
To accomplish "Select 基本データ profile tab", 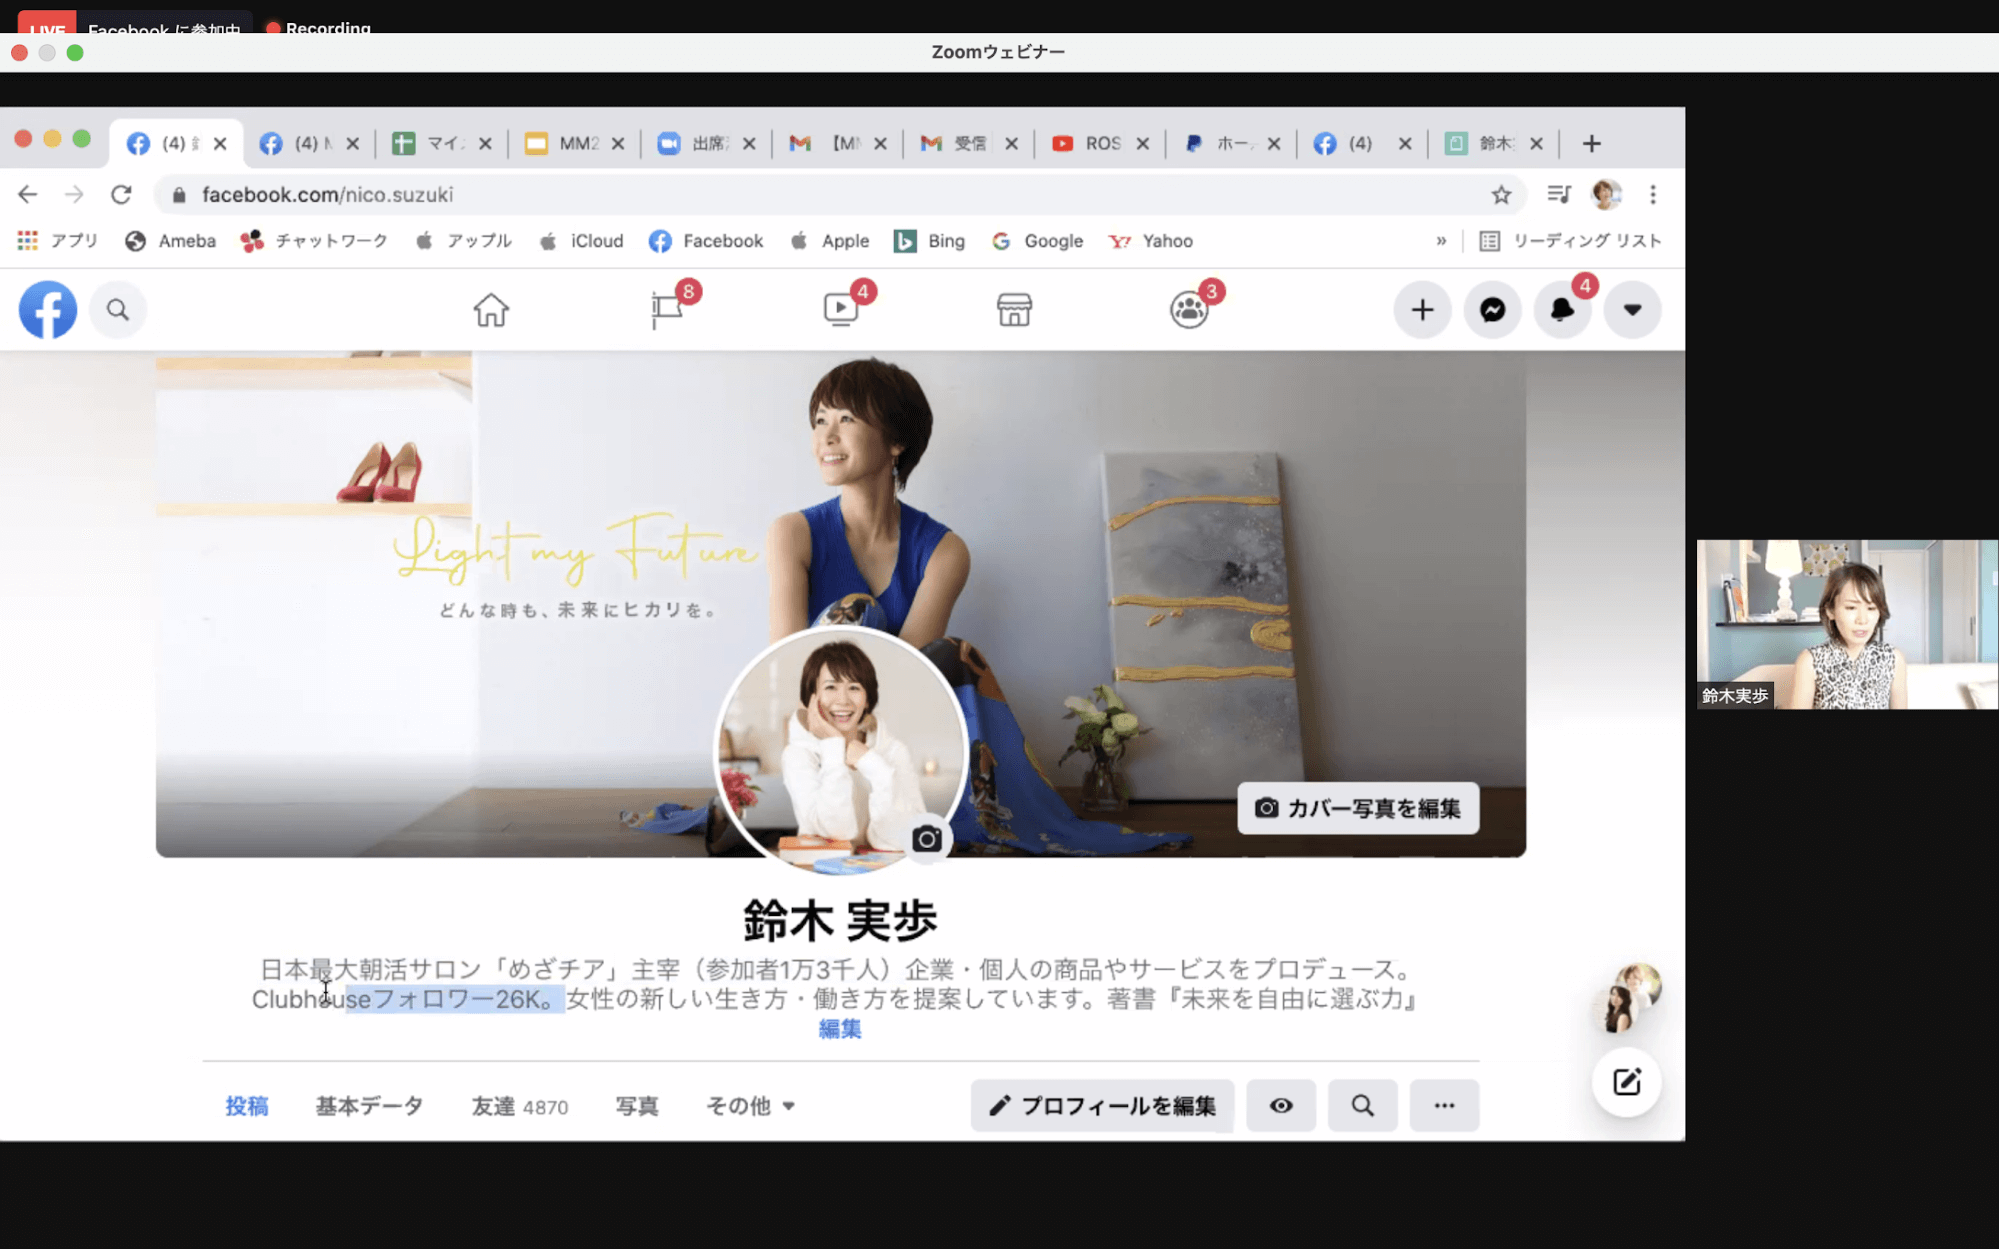I will click(370, 1106).
